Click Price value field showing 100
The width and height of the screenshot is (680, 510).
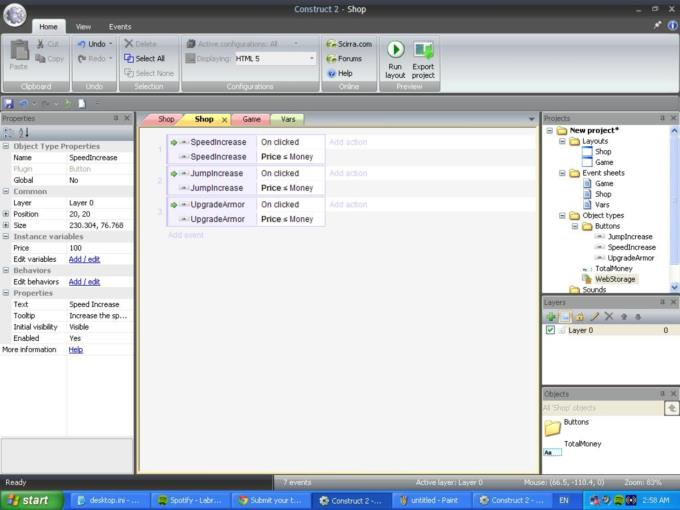click(x=100, y=248)
